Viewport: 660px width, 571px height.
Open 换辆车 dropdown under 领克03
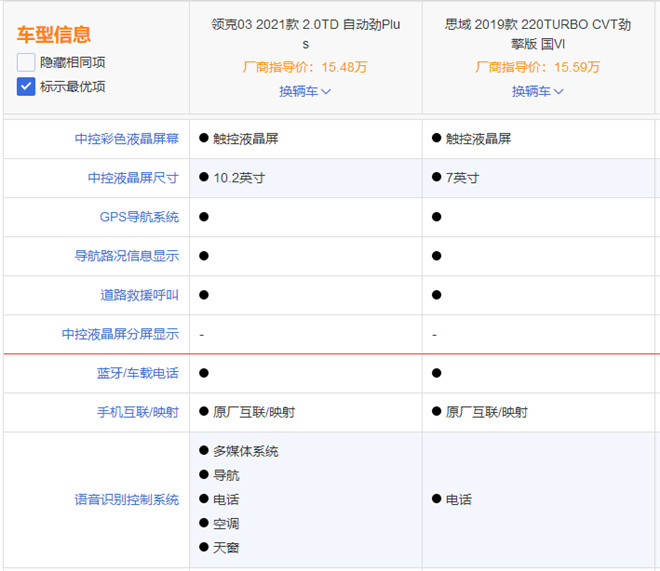click(305, 91)
